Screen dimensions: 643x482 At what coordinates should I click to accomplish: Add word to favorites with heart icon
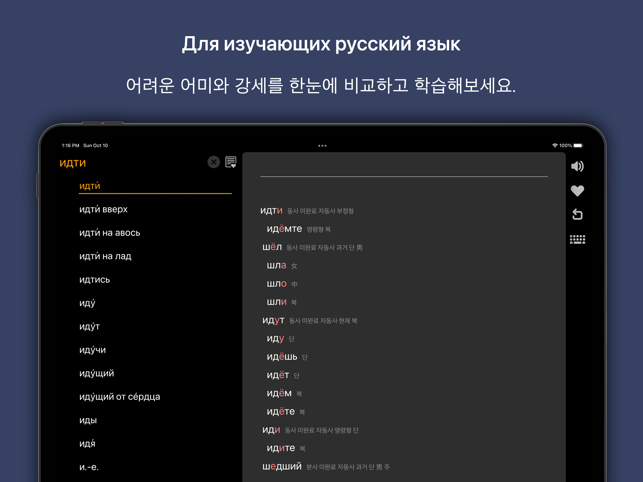click(x=577, y=191)
